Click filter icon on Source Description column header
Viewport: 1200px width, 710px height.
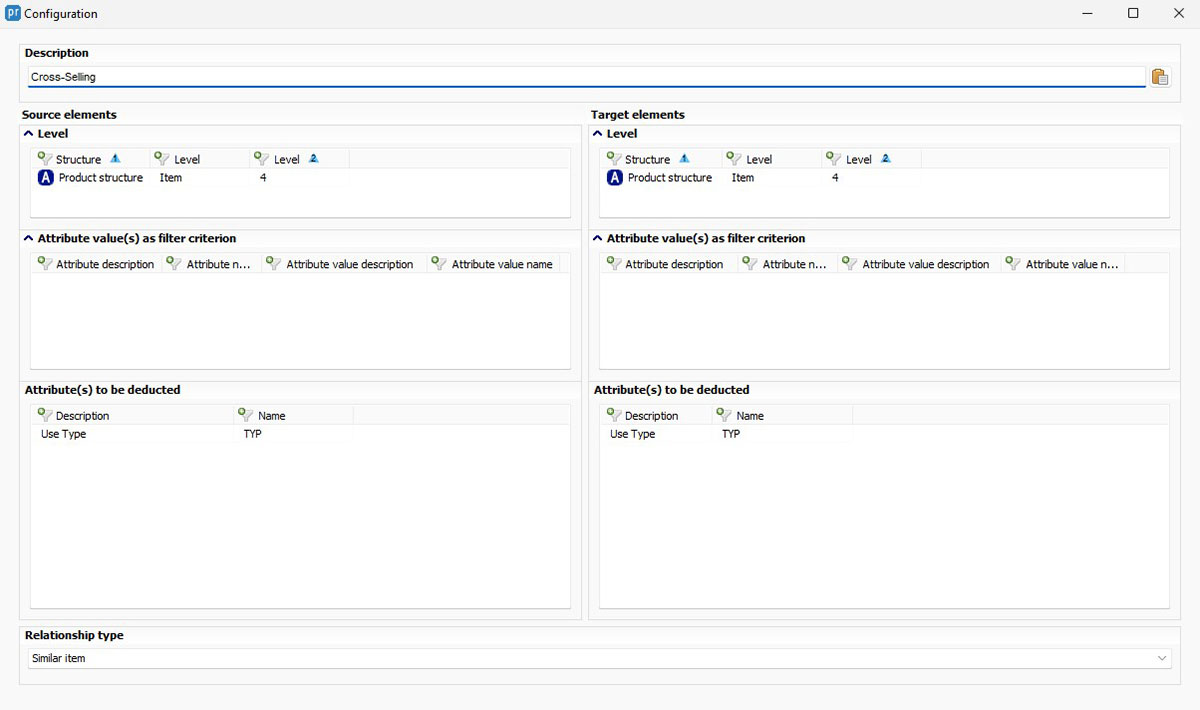click(x=44, y=416)
